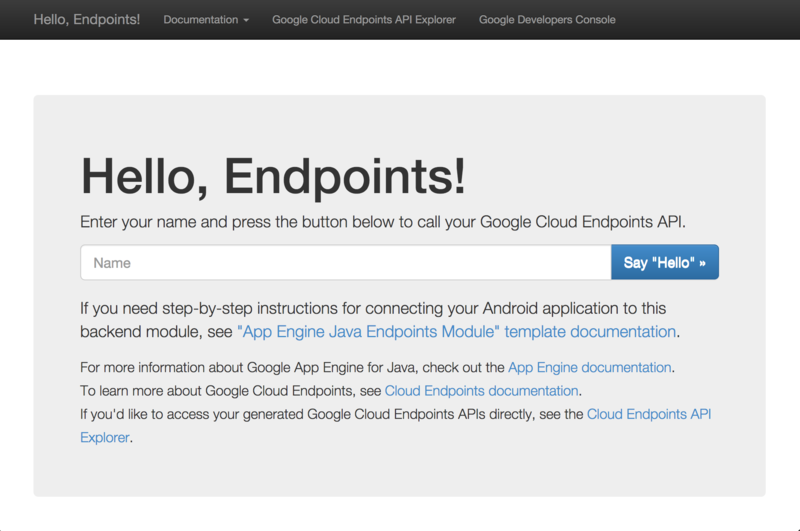The image size is (800, 531).
Task: Focus the Name input field
Action: (346, 262)
